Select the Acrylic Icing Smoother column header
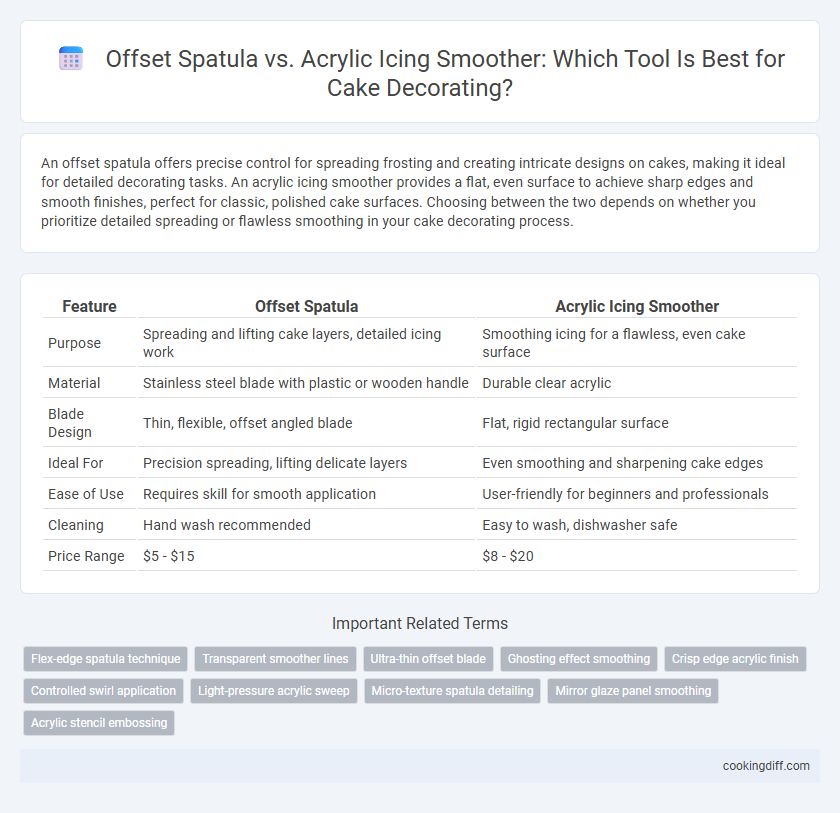 [637, 306]
